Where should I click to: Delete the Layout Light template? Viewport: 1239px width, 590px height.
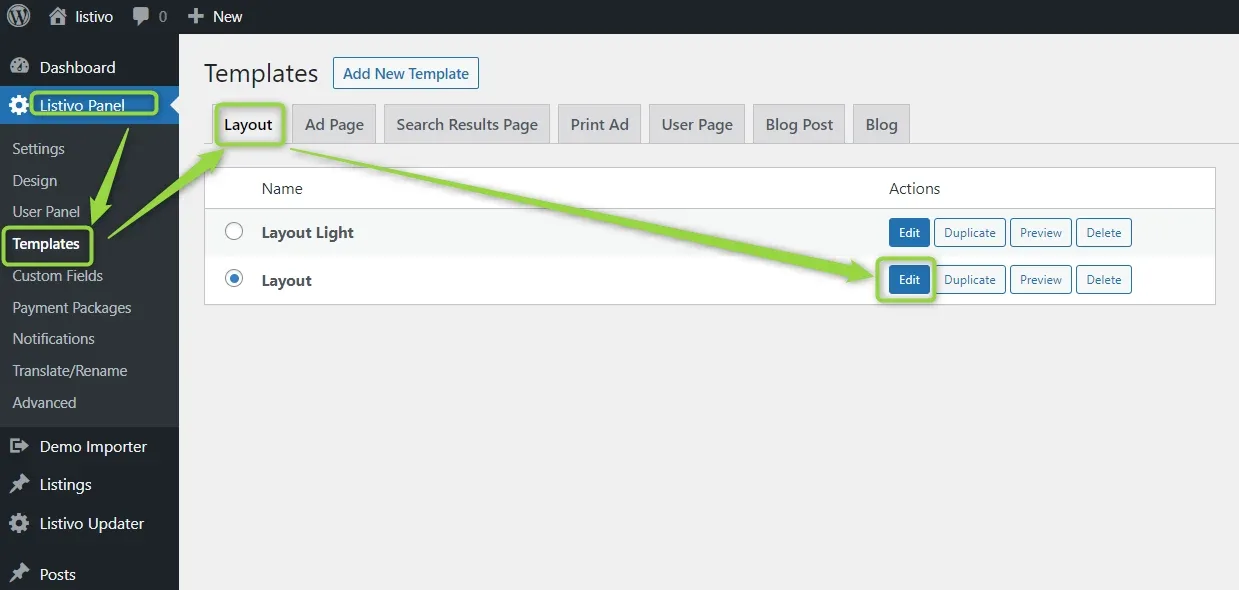tap(1104, 232)
